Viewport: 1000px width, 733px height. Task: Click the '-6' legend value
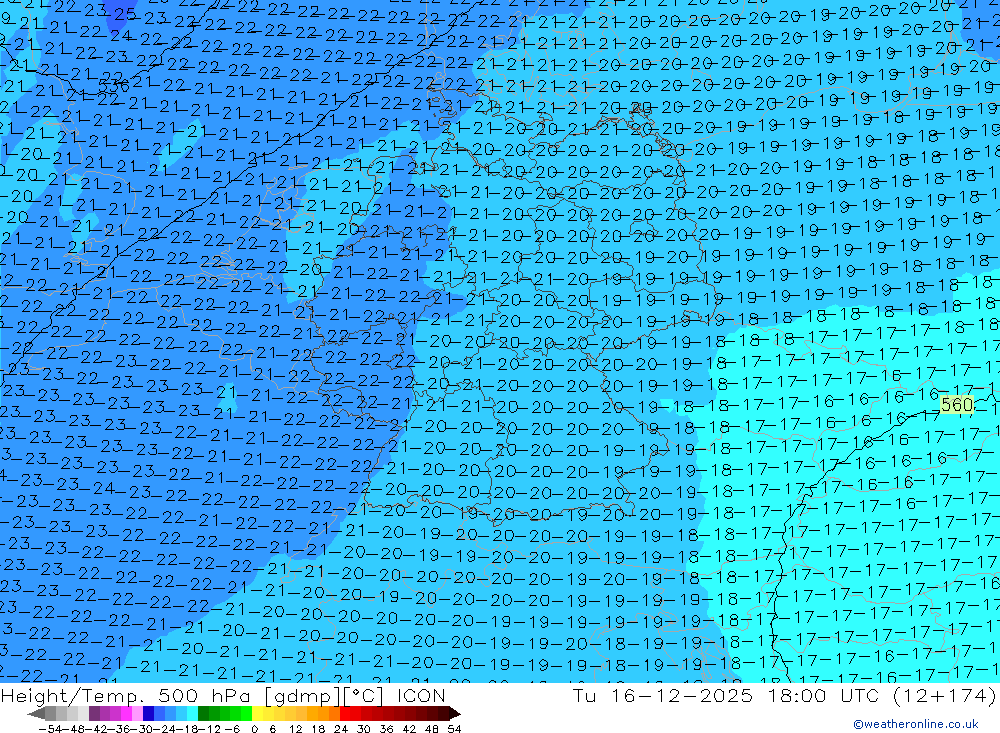(232, 729)
